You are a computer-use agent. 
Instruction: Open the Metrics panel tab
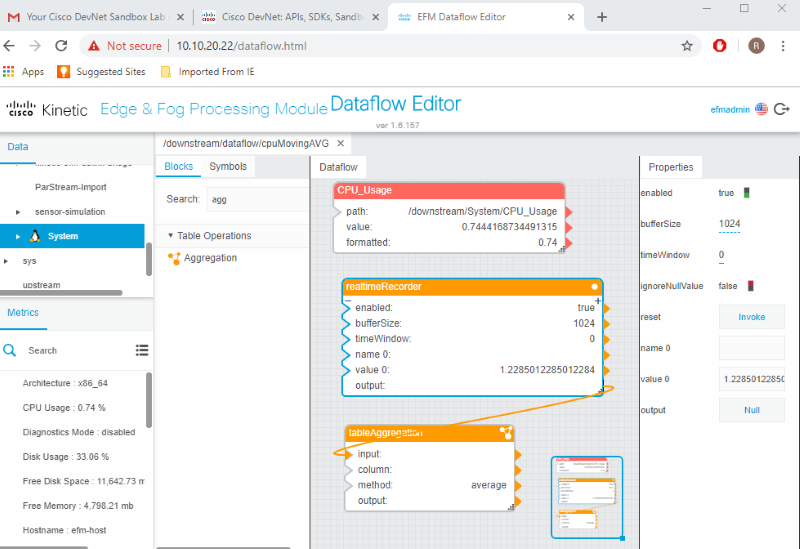tap(23, 313)
